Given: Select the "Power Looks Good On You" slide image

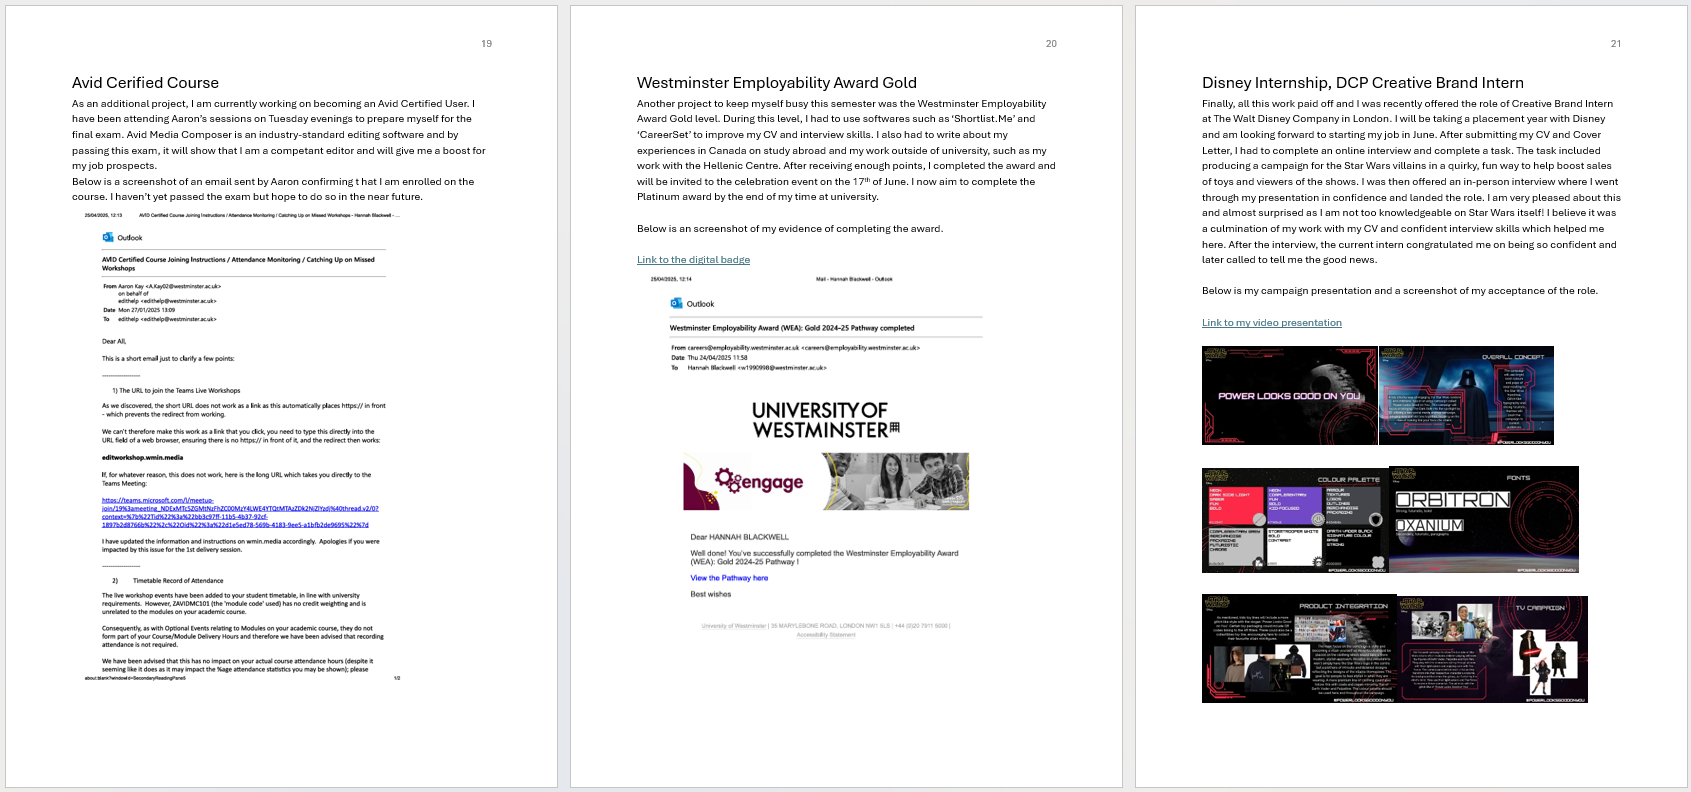Looking at the screenshot, I should pyautogui.click(x=1290, y=396).
